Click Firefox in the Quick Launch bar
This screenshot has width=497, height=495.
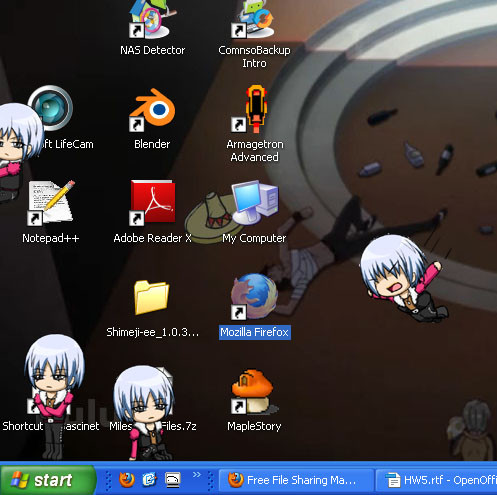pyautogui.click(x=127, y=480)
